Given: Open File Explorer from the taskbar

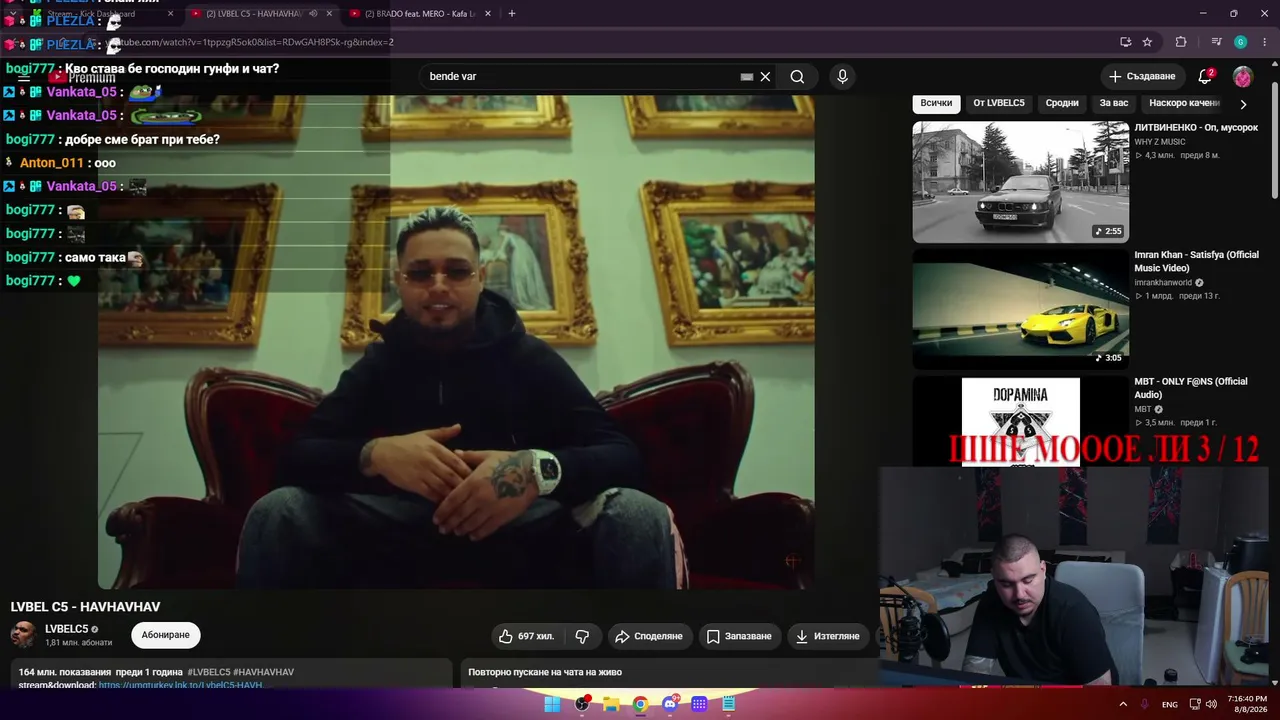Looking at the screenshot, I should click(611, 704).
